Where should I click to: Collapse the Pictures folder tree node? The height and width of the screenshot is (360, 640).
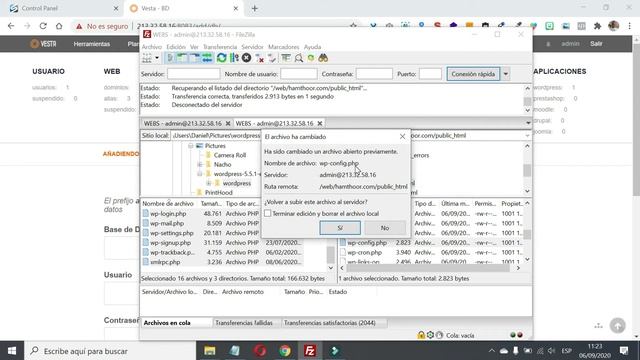tap(191, 146)
